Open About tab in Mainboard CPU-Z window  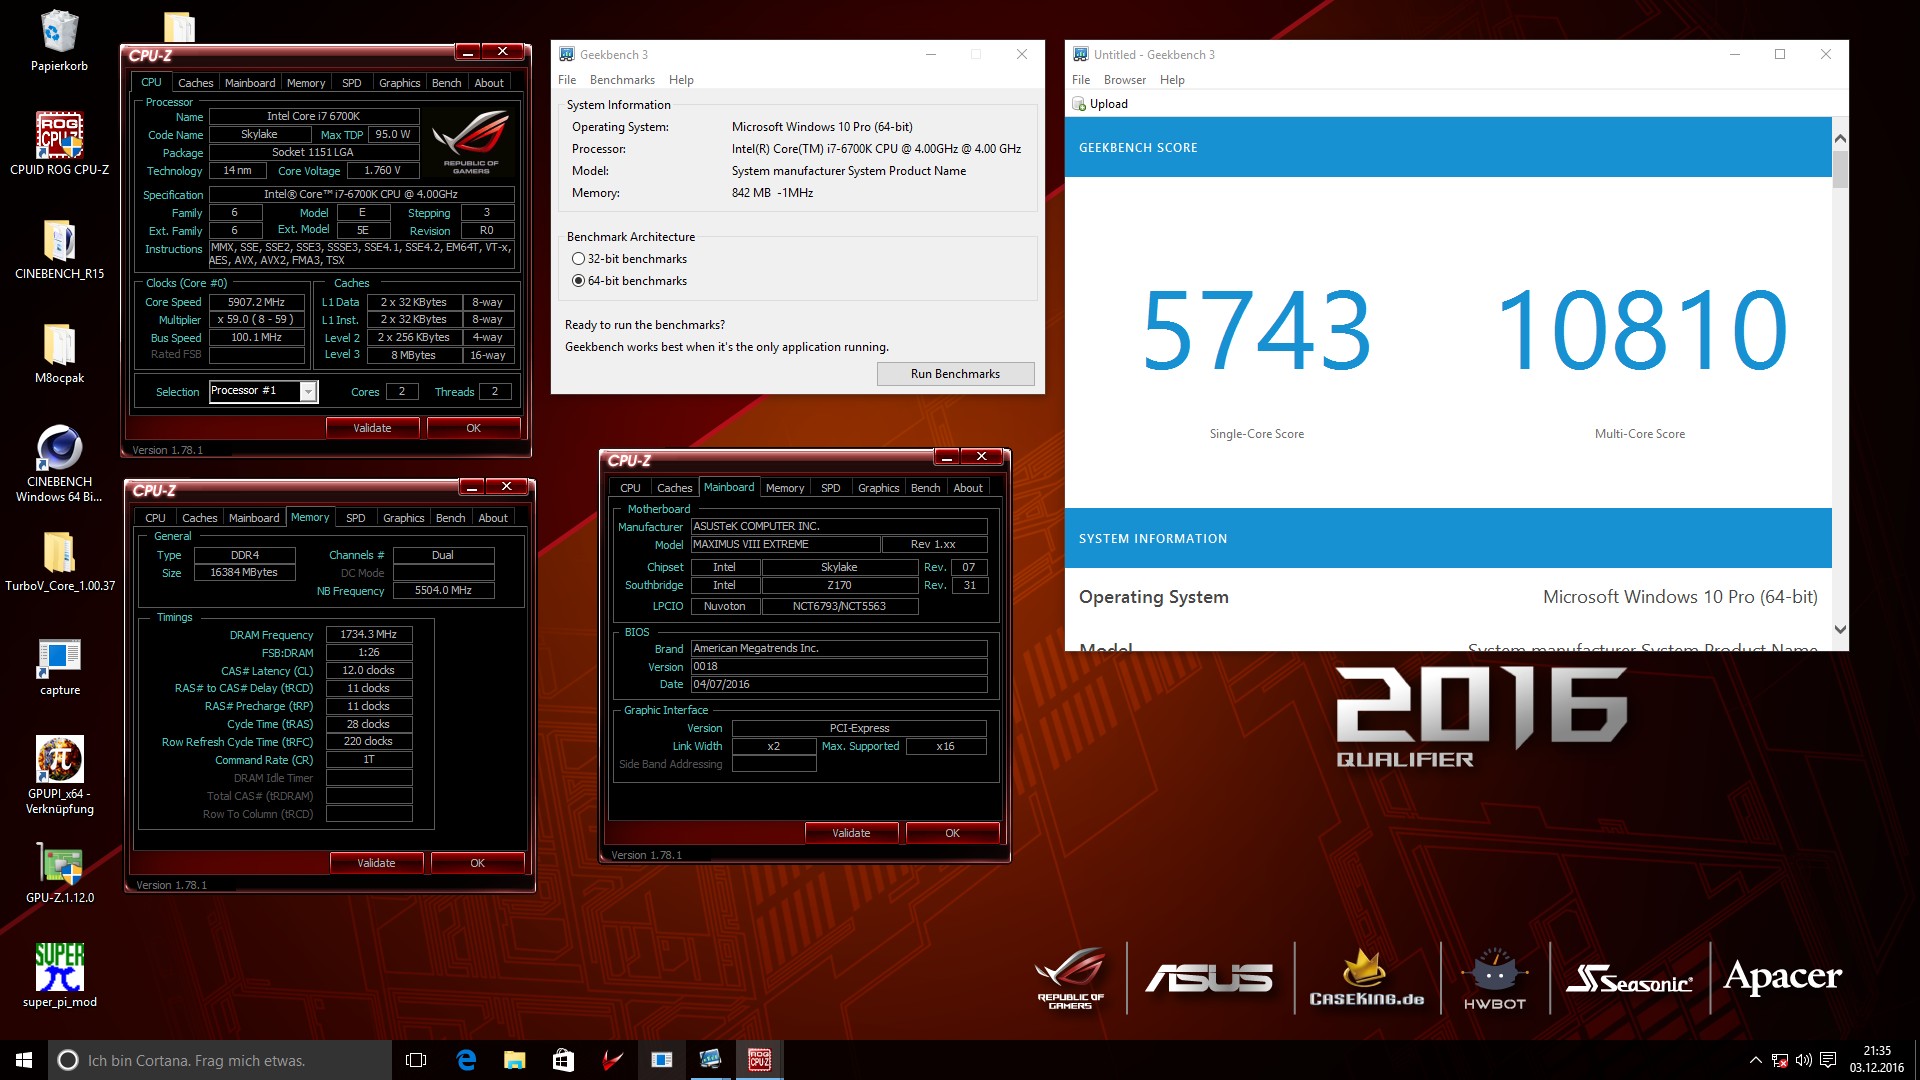[x=968, y=488]
